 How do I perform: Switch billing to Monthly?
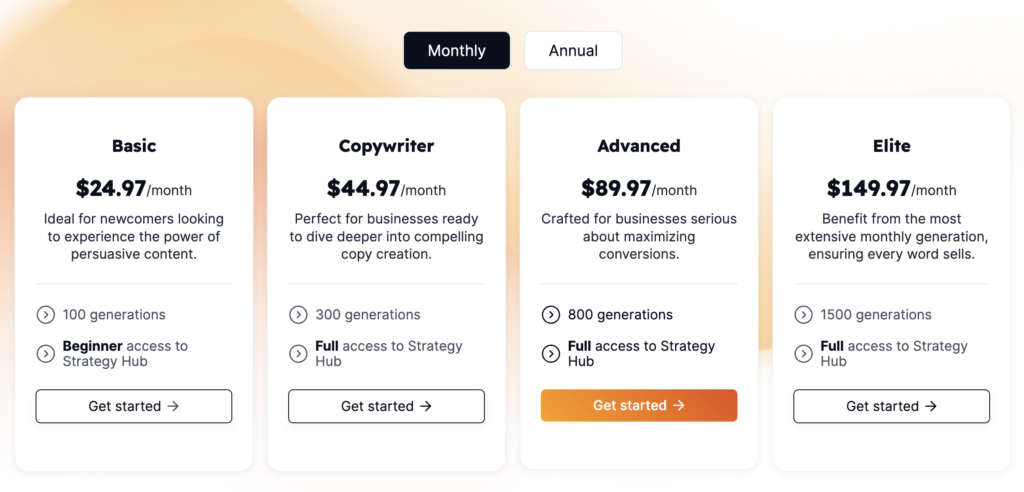[x=456, y=50]
